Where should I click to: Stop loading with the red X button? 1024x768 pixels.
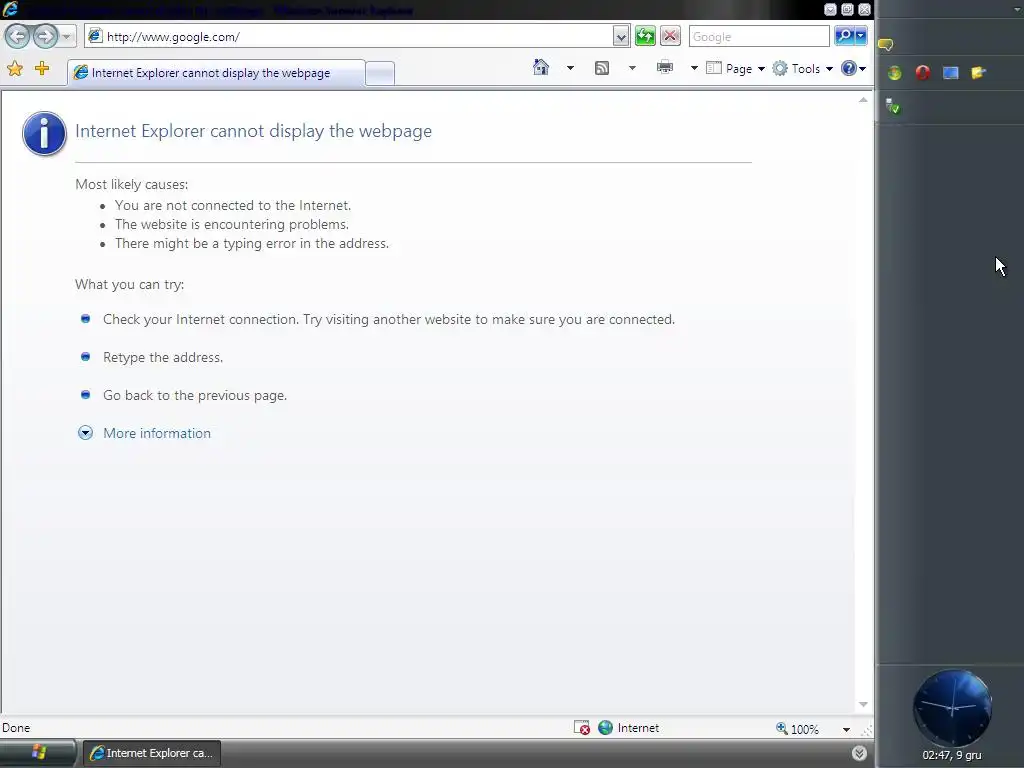670,37
